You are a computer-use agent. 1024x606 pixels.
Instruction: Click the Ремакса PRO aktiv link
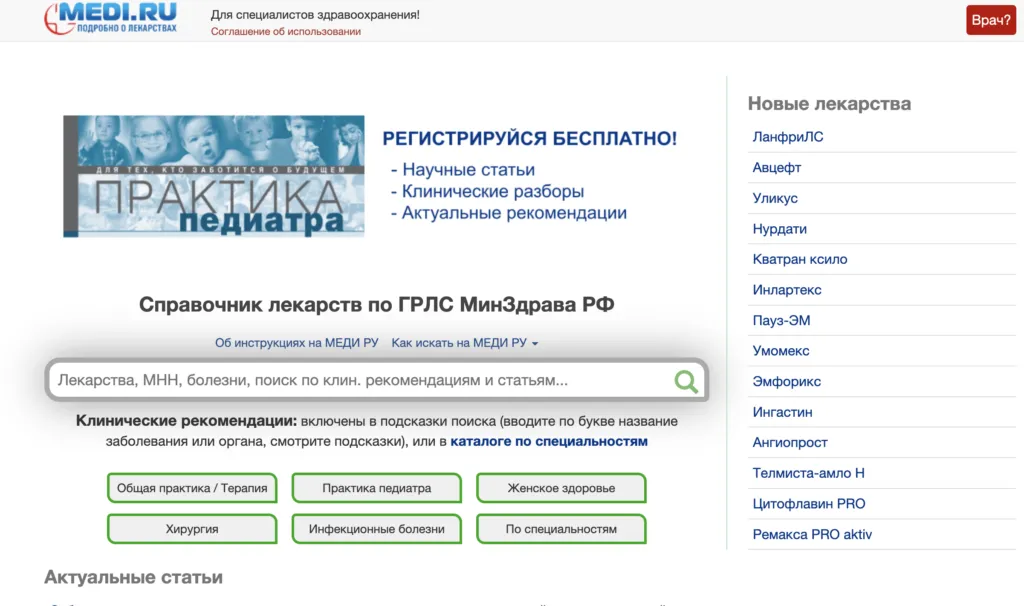pyautogui.click(x=812, y=534)
